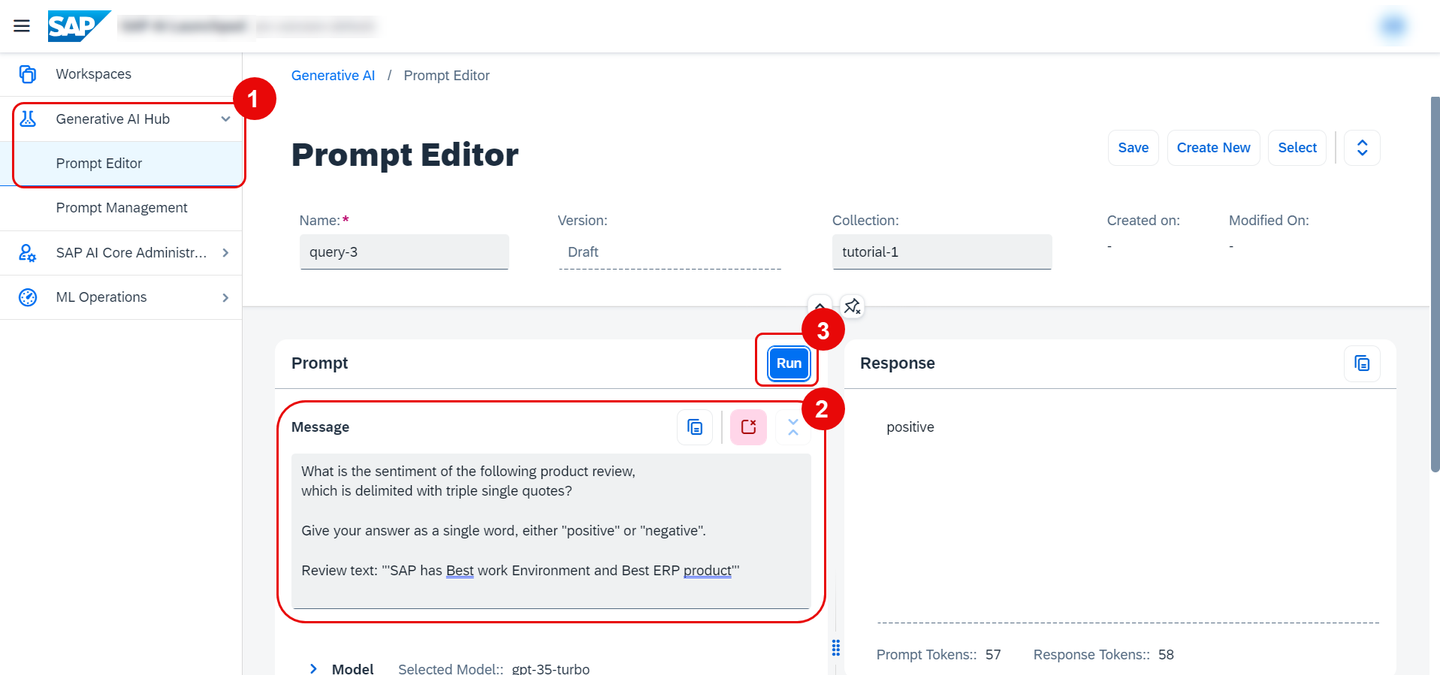
Task: Open Prompt Management in sidebar
Action: 121,208
